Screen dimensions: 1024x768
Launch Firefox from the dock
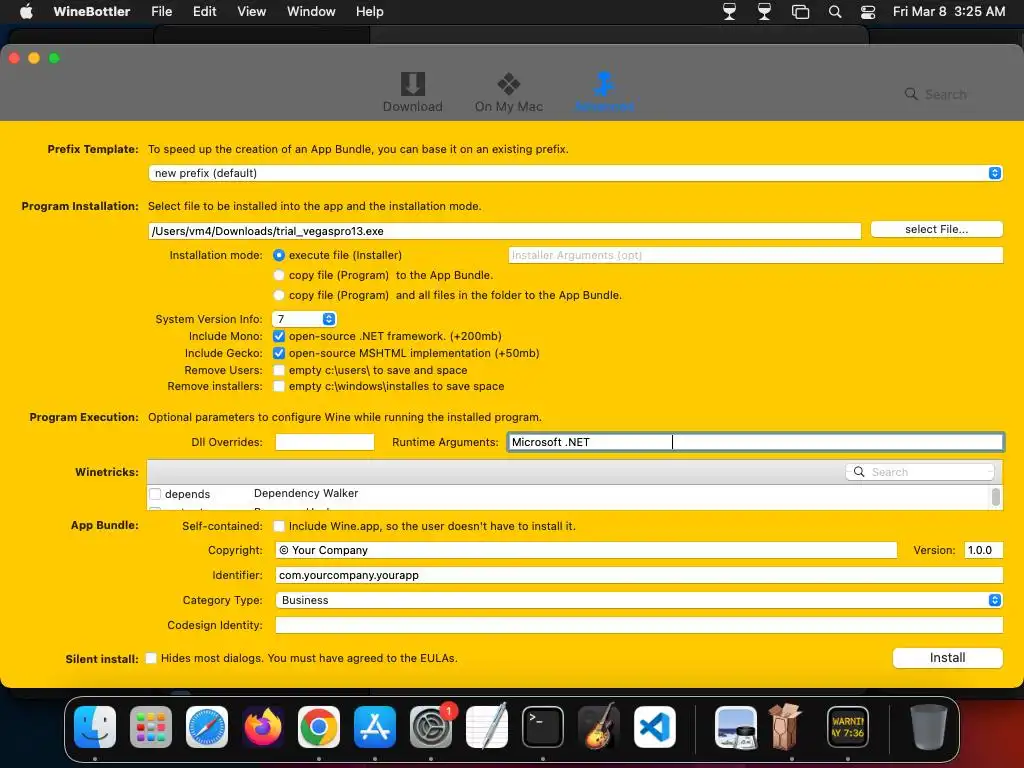coord(263,727)
